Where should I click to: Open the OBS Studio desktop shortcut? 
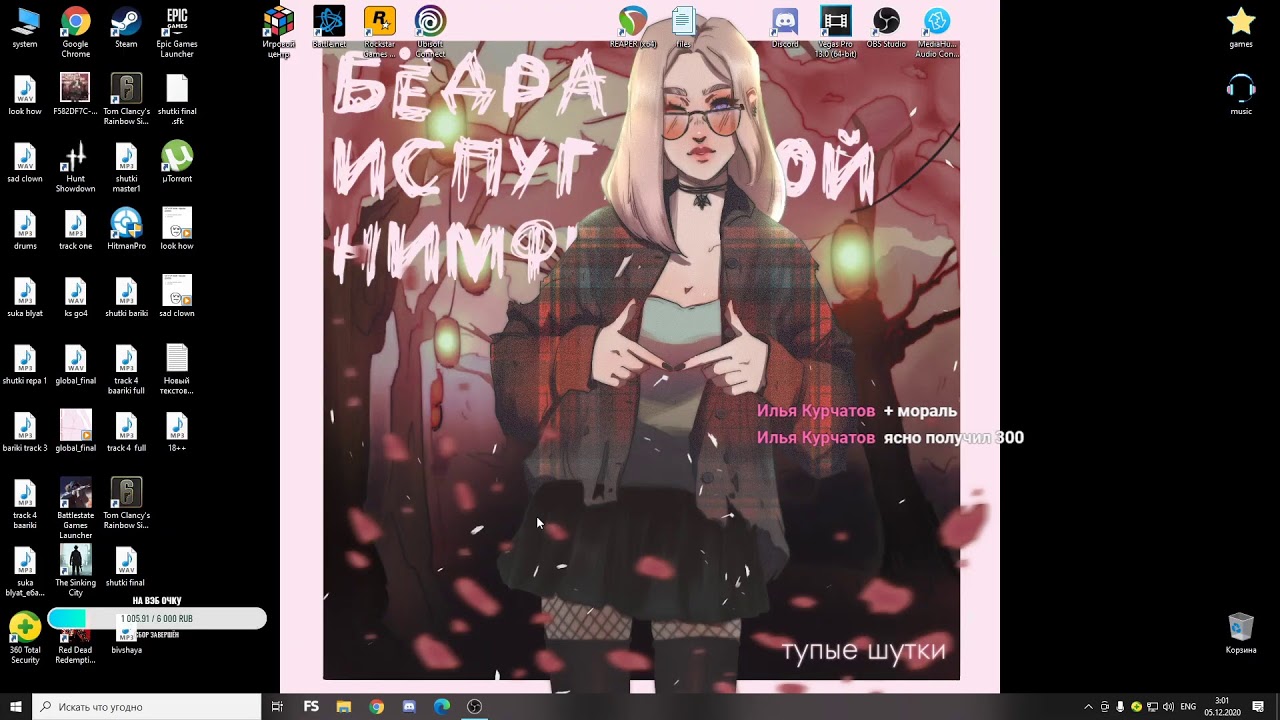pos(886,28)
